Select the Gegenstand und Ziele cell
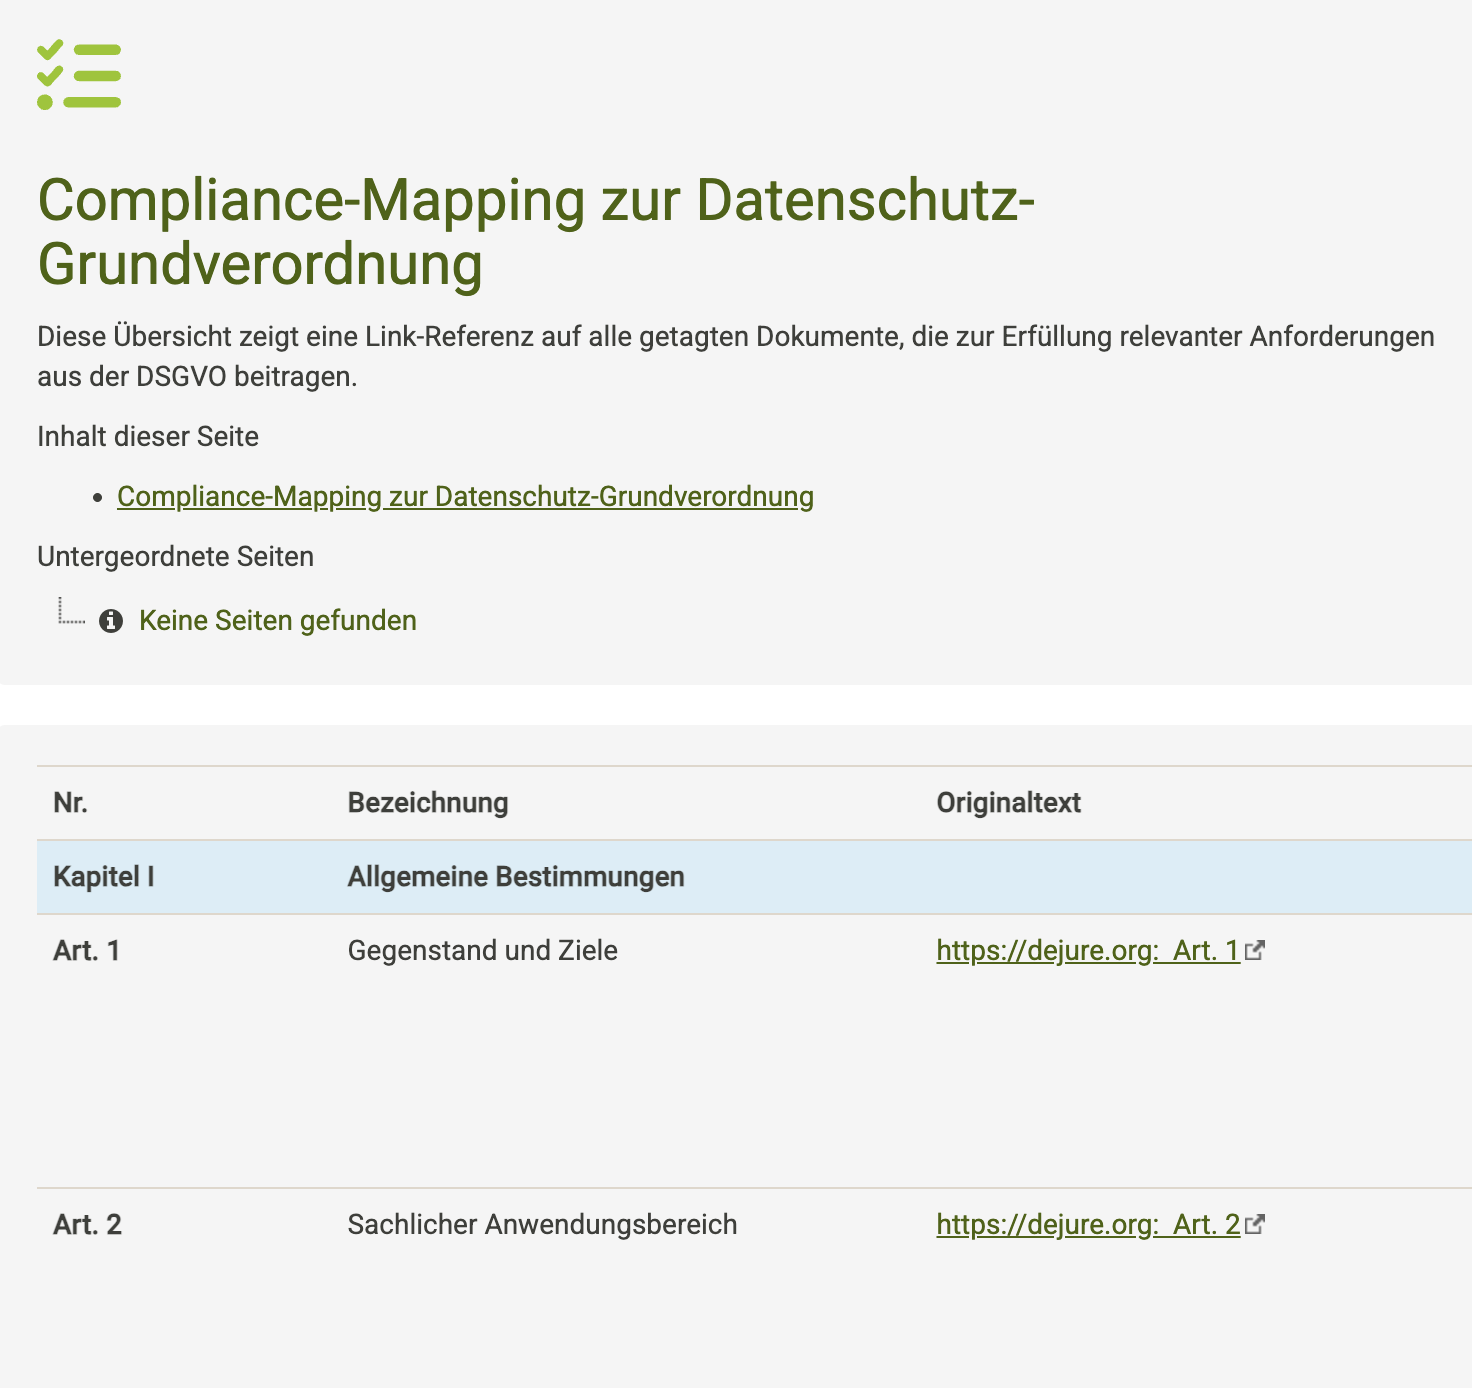Screen dimensions: 1472x1388 pyautogui.click(x=482, y=950)
